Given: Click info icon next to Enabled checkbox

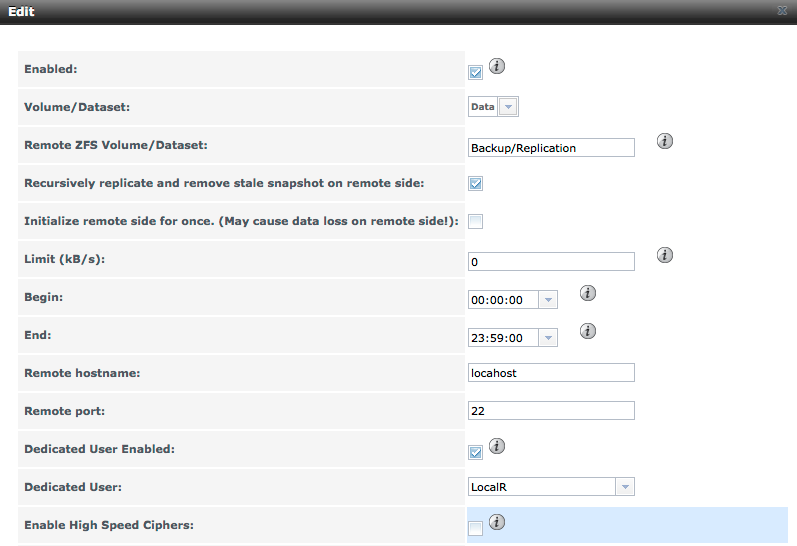Looking at the screenshot, I should [x=497, y=66].
